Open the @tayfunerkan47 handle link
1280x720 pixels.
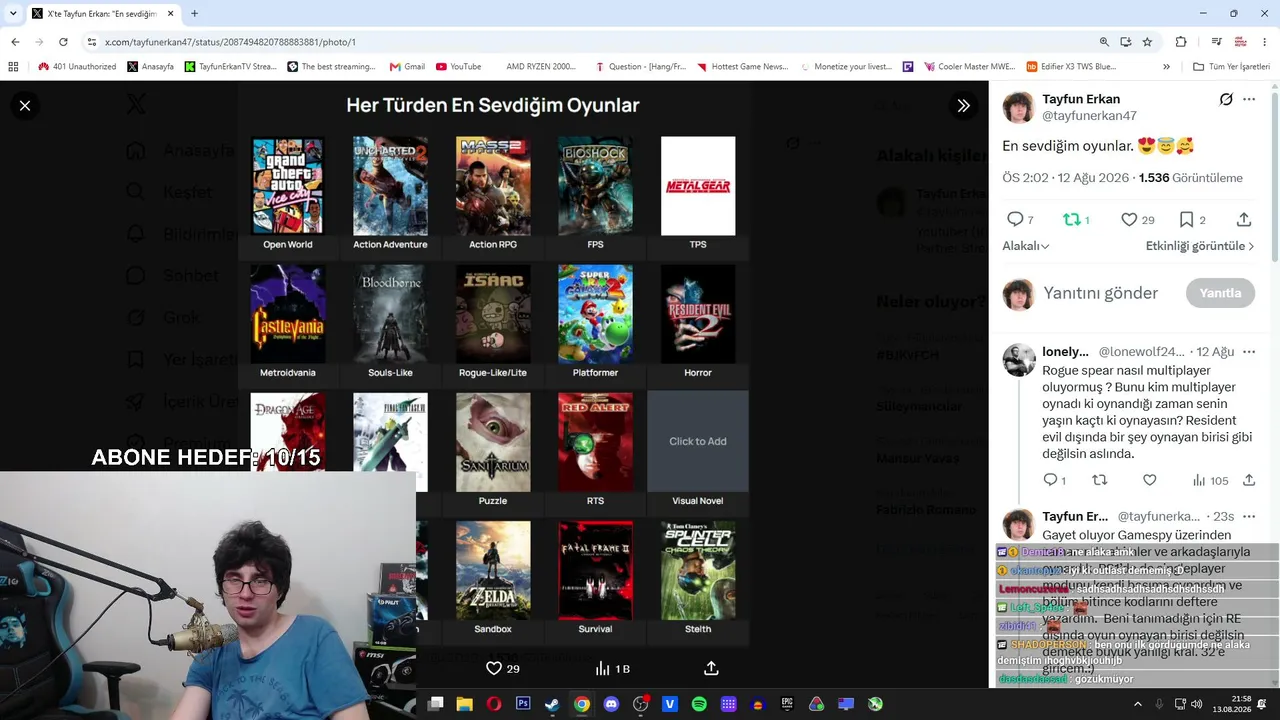coord(1089,116)
